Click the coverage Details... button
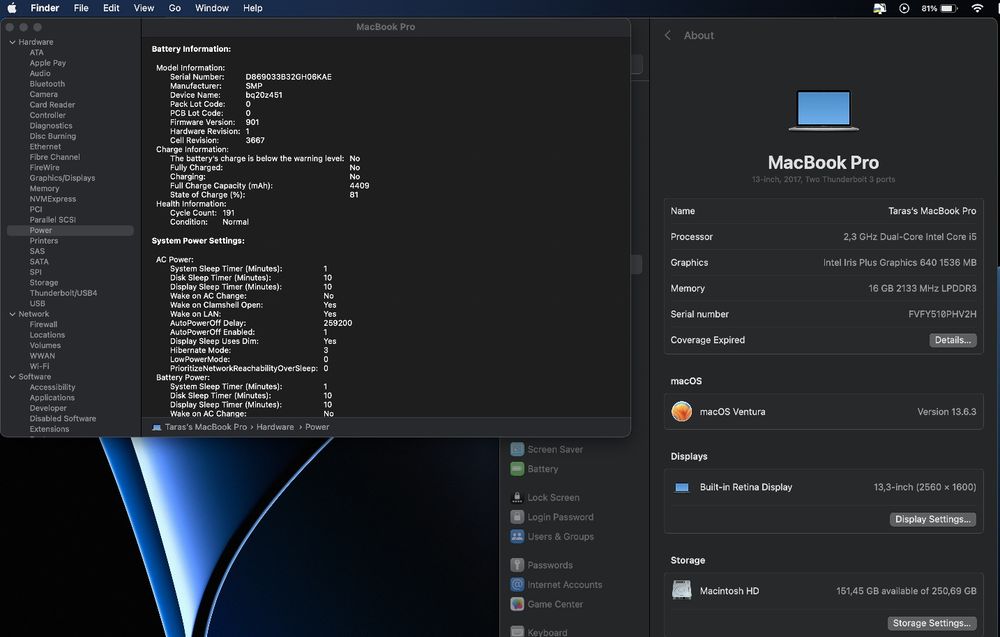Image resolution: width=1000 pixels, height=637 pixels. click(953, 340)
